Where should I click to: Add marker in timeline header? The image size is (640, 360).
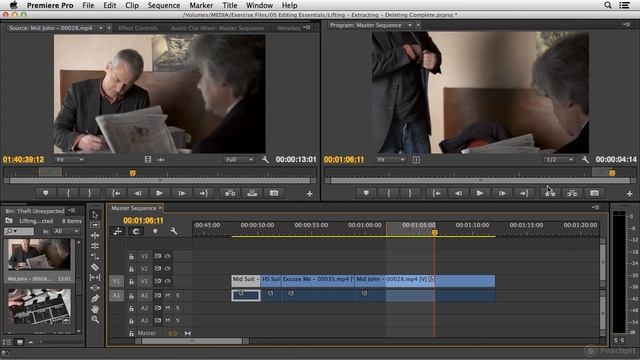click(155, 231)
